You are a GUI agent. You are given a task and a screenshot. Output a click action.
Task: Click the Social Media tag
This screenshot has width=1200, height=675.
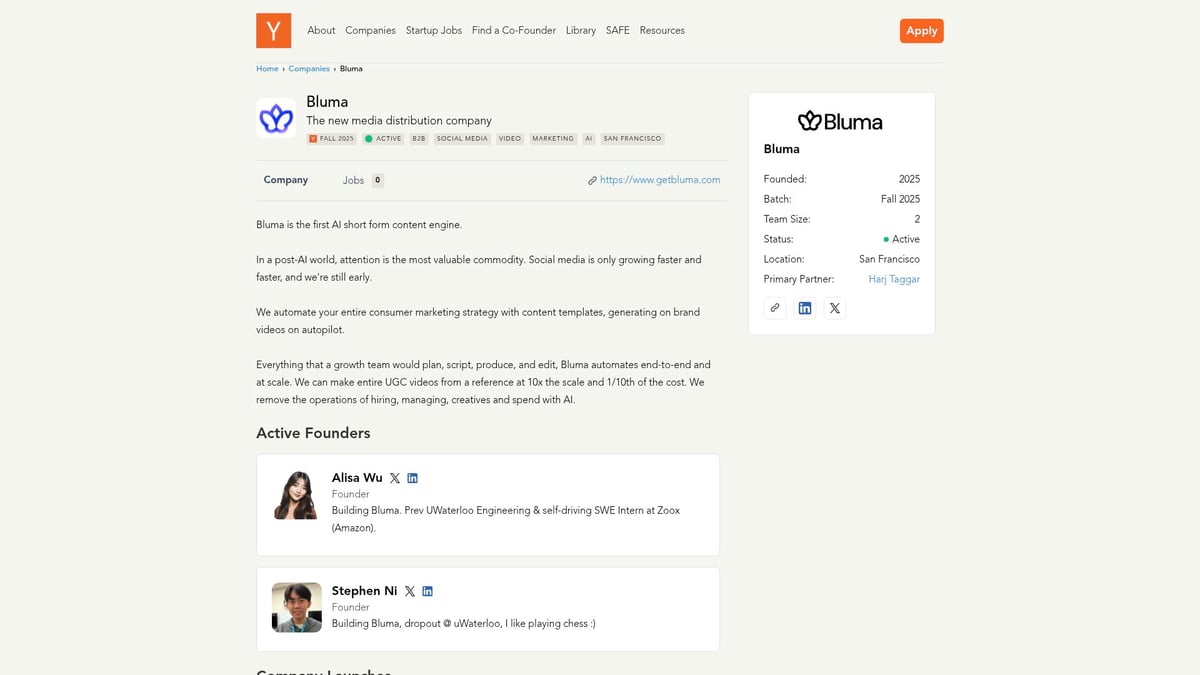click(x=461, y=138)
